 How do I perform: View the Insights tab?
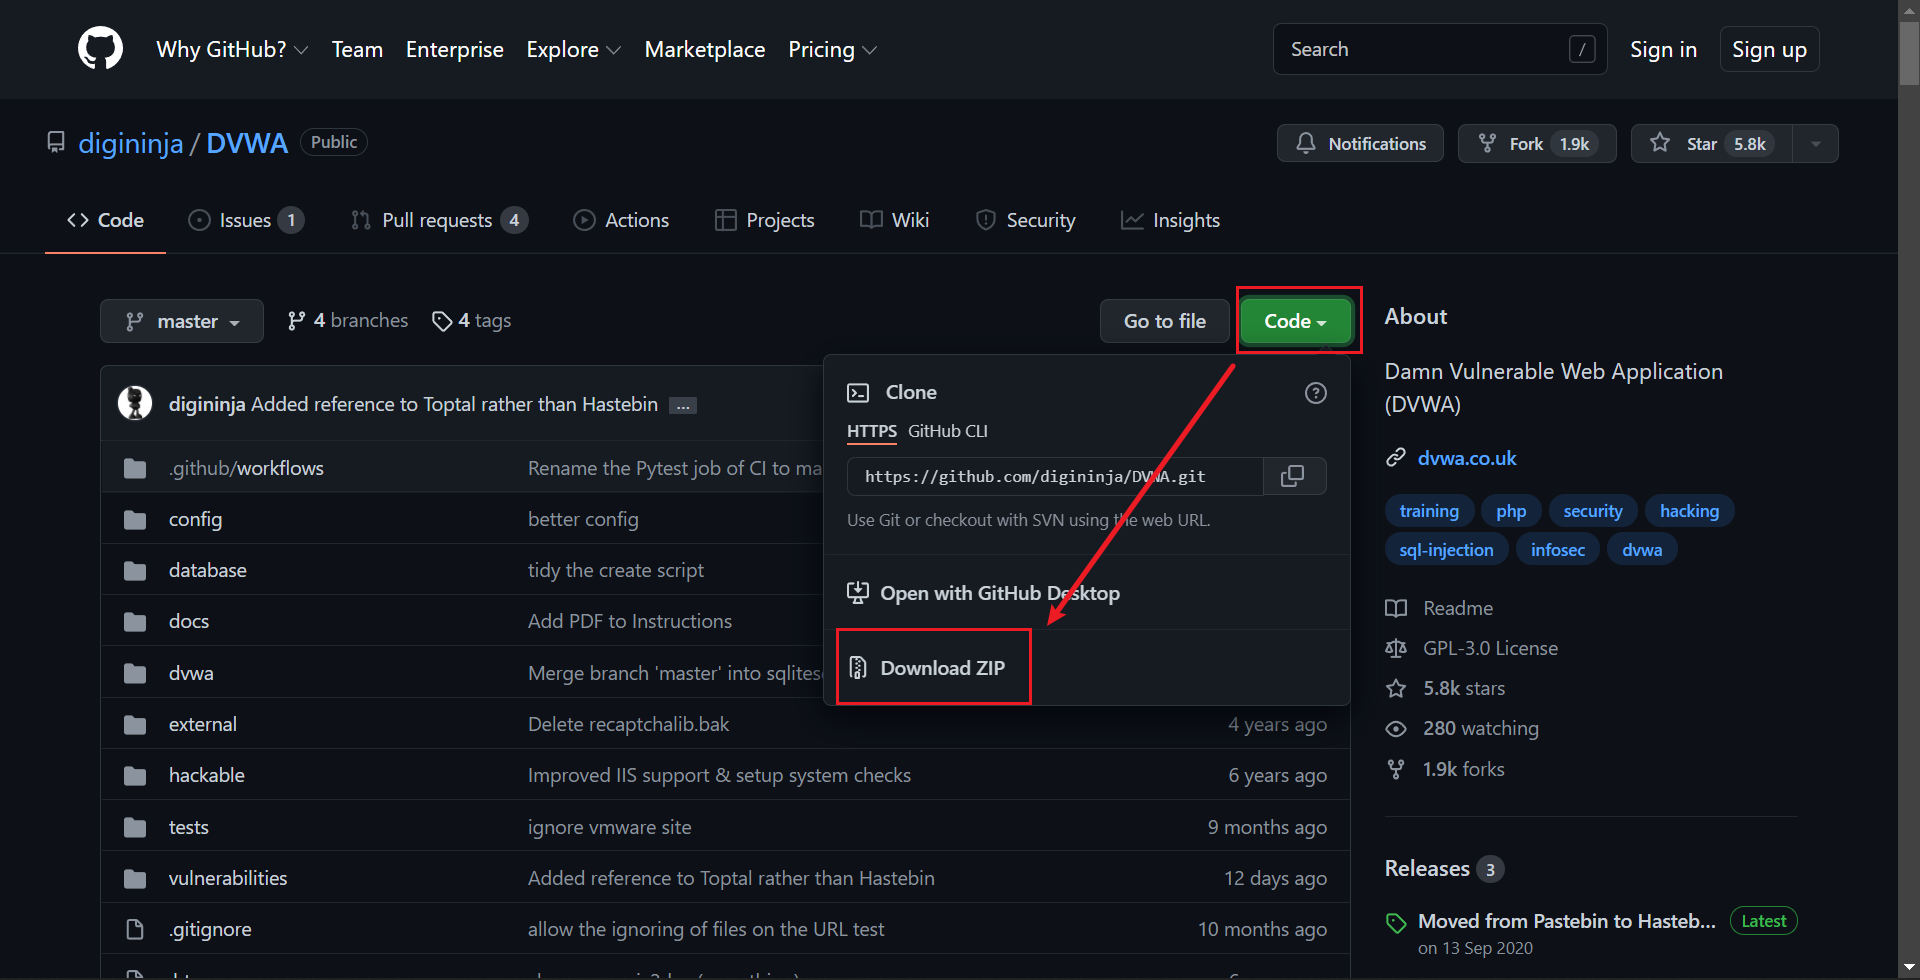coord(1171,220)
